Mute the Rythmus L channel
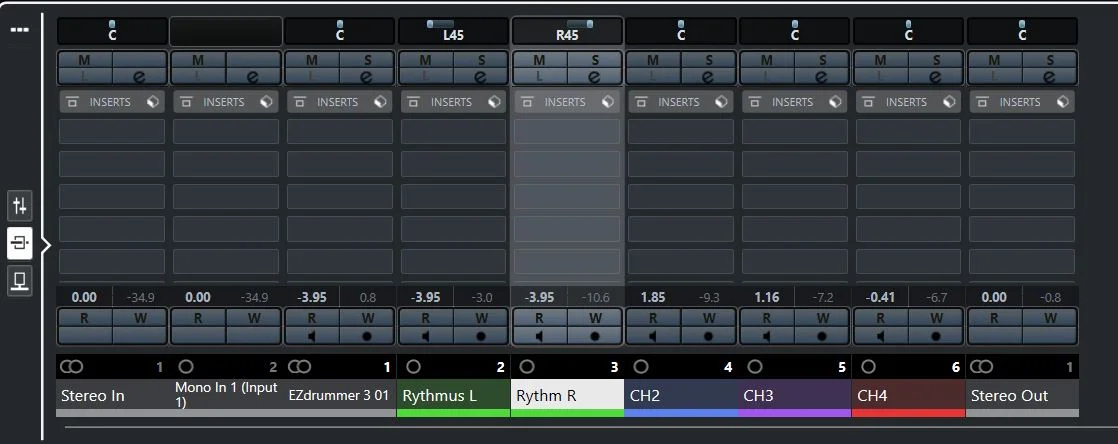Screen dimensions: 1118x444 point(425,60)
